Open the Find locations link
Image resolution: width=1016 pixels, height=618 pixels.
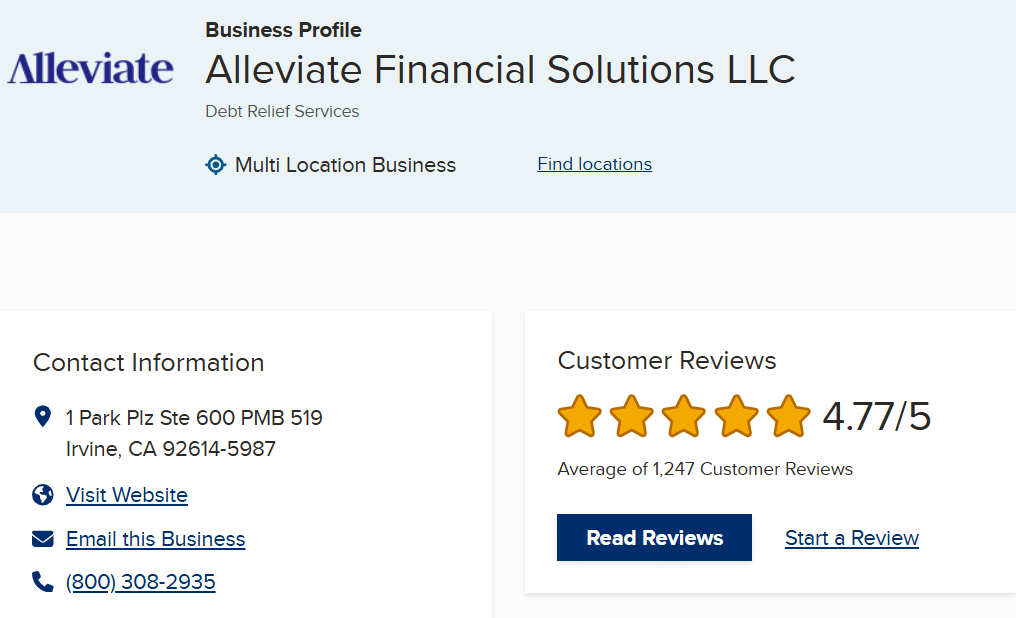coord(594,164)
